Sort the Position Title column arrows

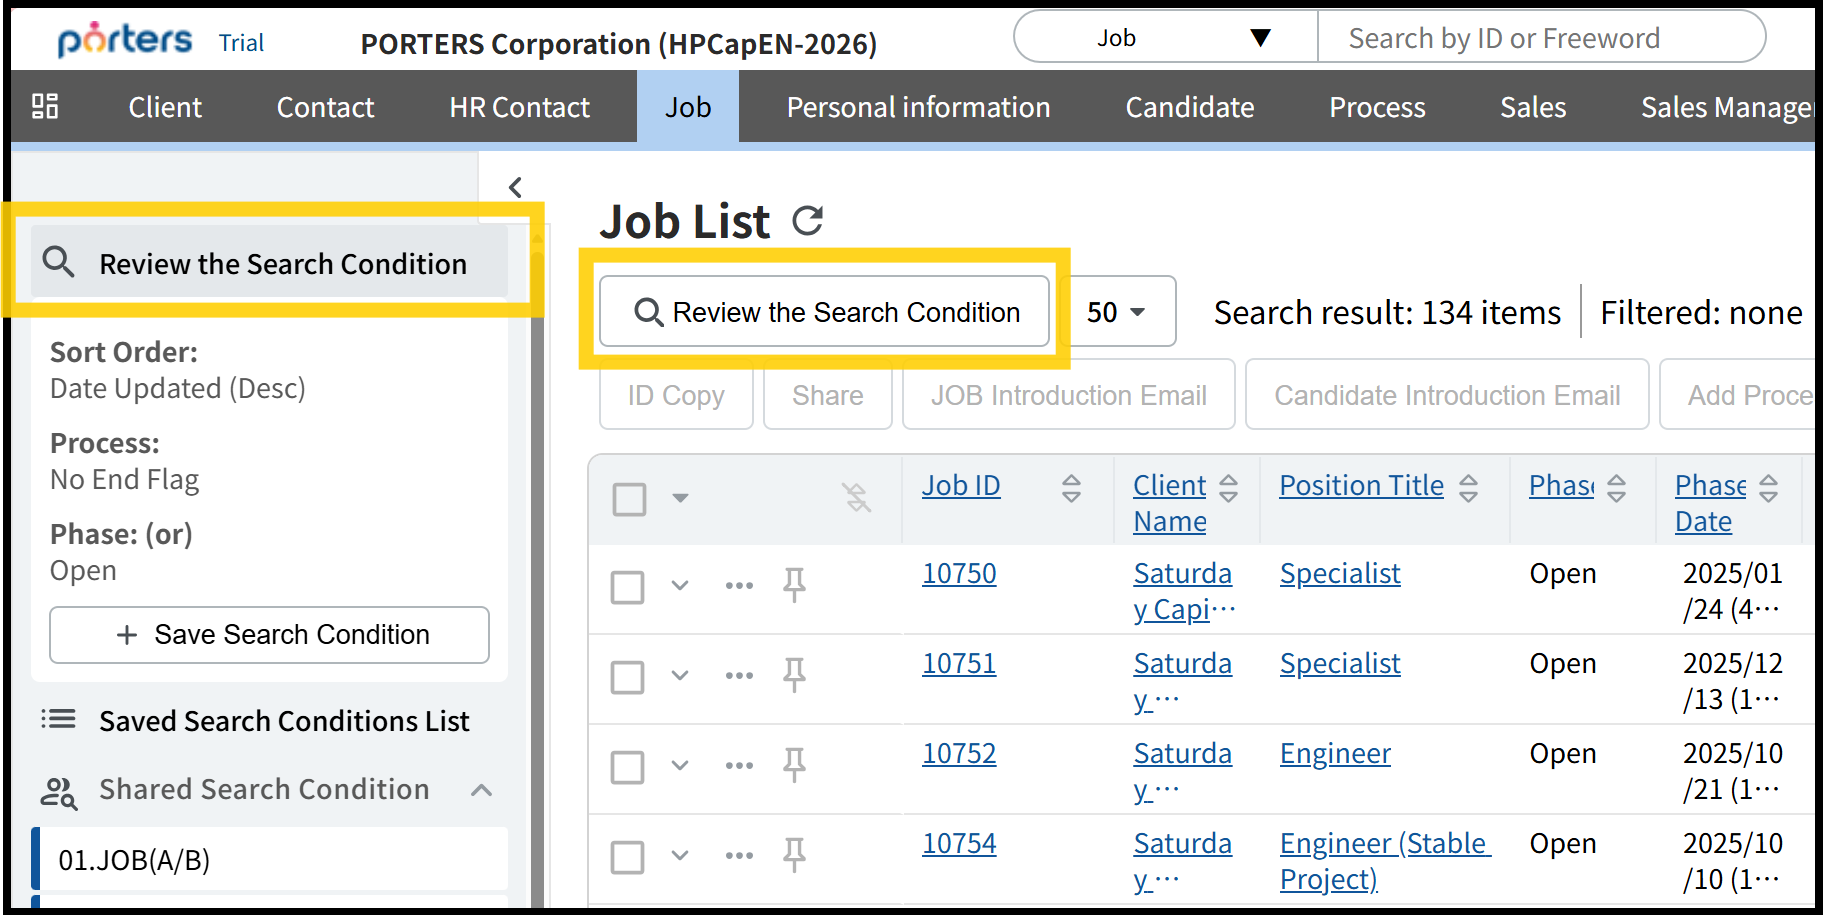[x=1468, y=488]
